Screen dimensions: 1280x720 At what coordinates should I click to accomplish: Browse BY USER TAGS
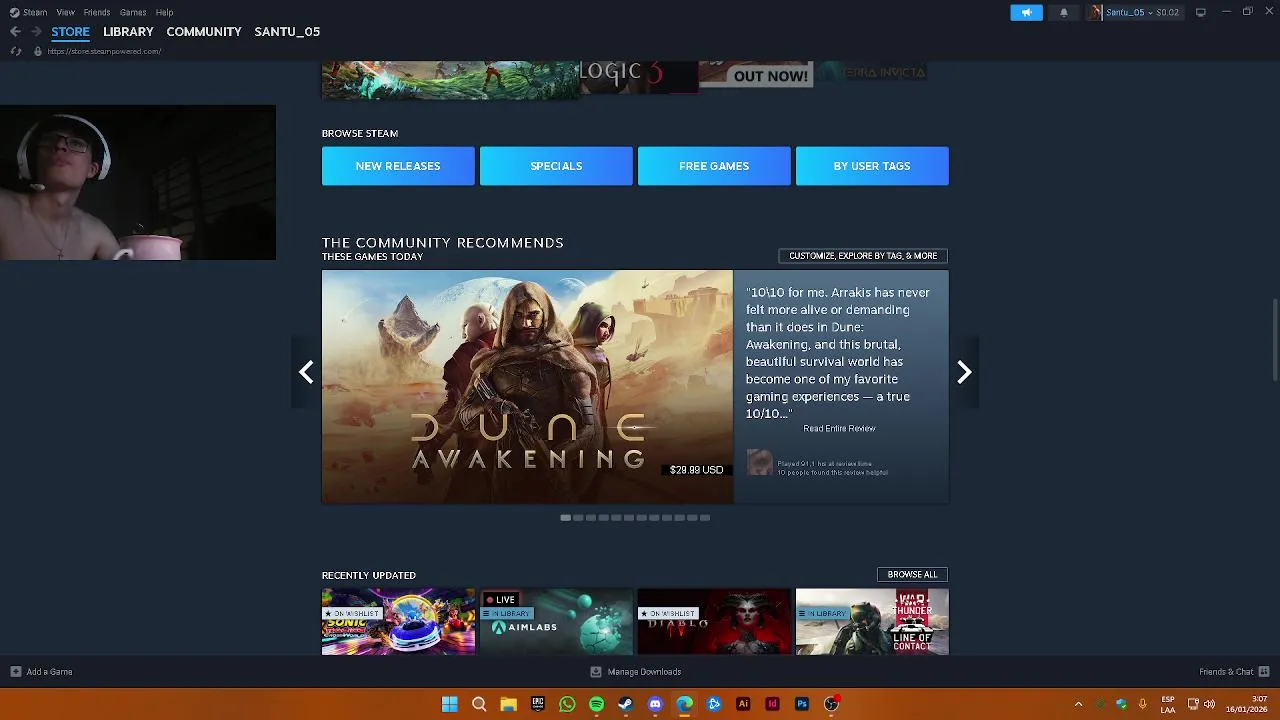872,166
